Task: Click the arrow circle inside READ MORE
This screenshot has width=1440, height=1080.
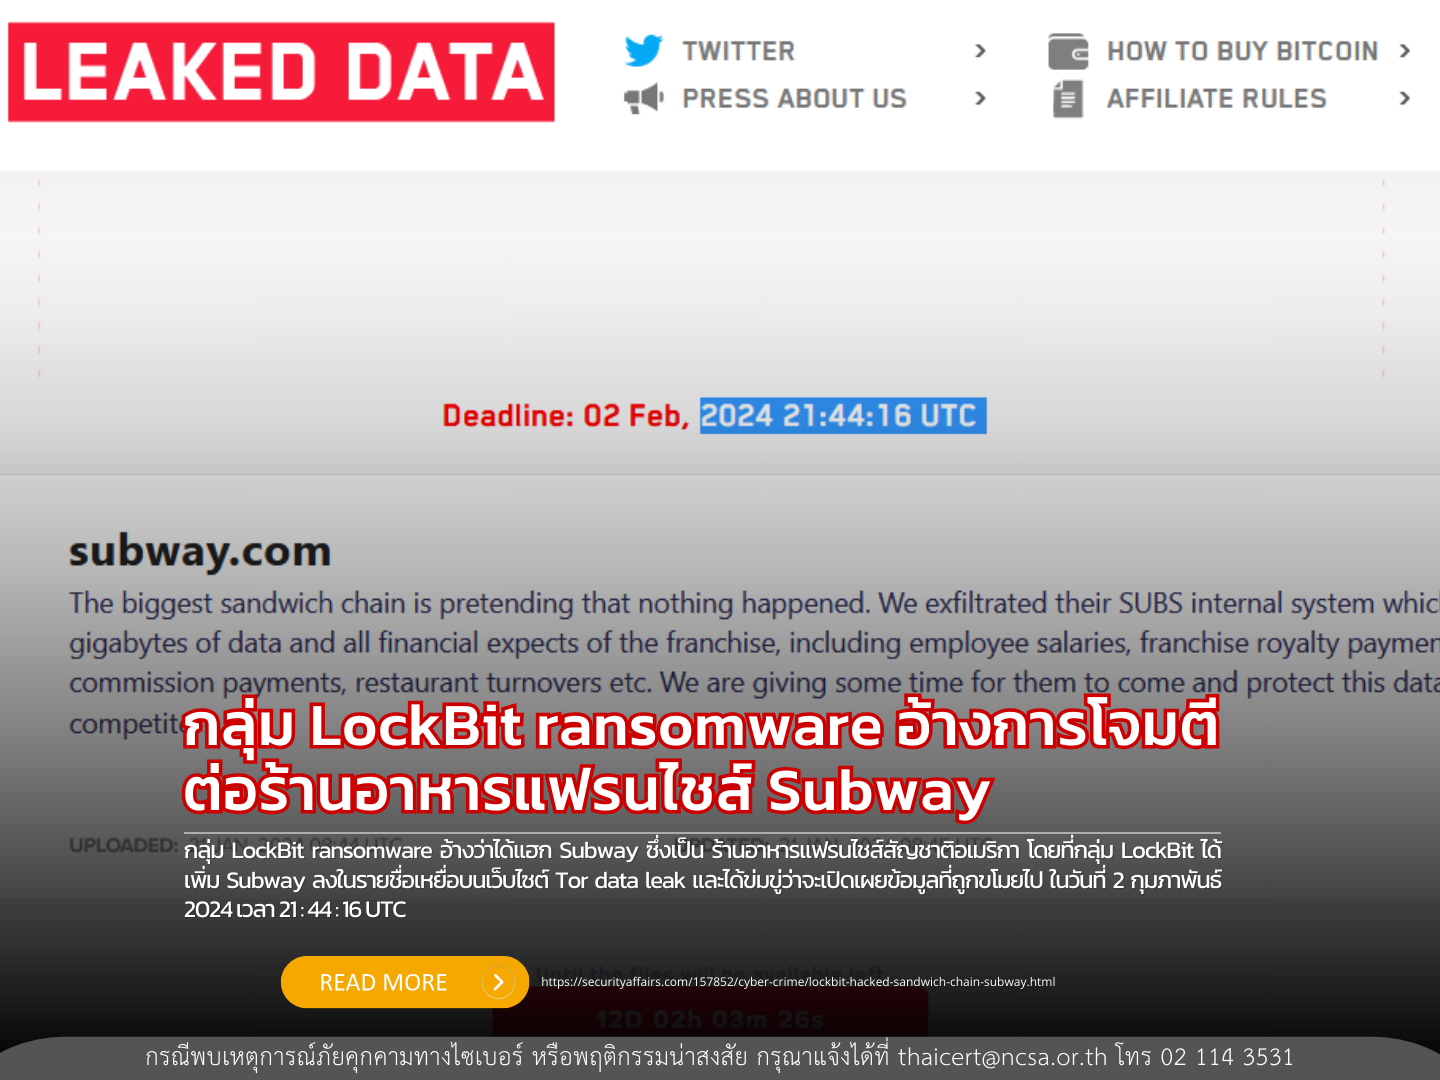Action: pyautogui.click(x=498, y=982)
